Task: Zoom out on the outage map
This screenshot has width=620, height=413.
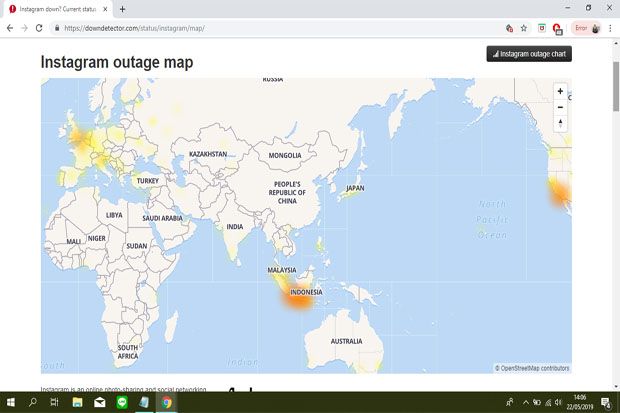Action: [560, 107]
